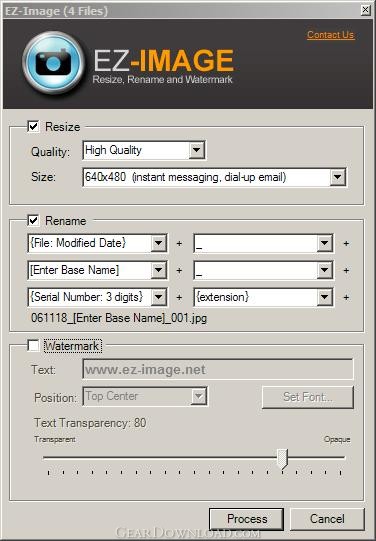The image size is (376, 541).
Task: Click the EZ-Image camera logo icon
Action: coord(53,63)
